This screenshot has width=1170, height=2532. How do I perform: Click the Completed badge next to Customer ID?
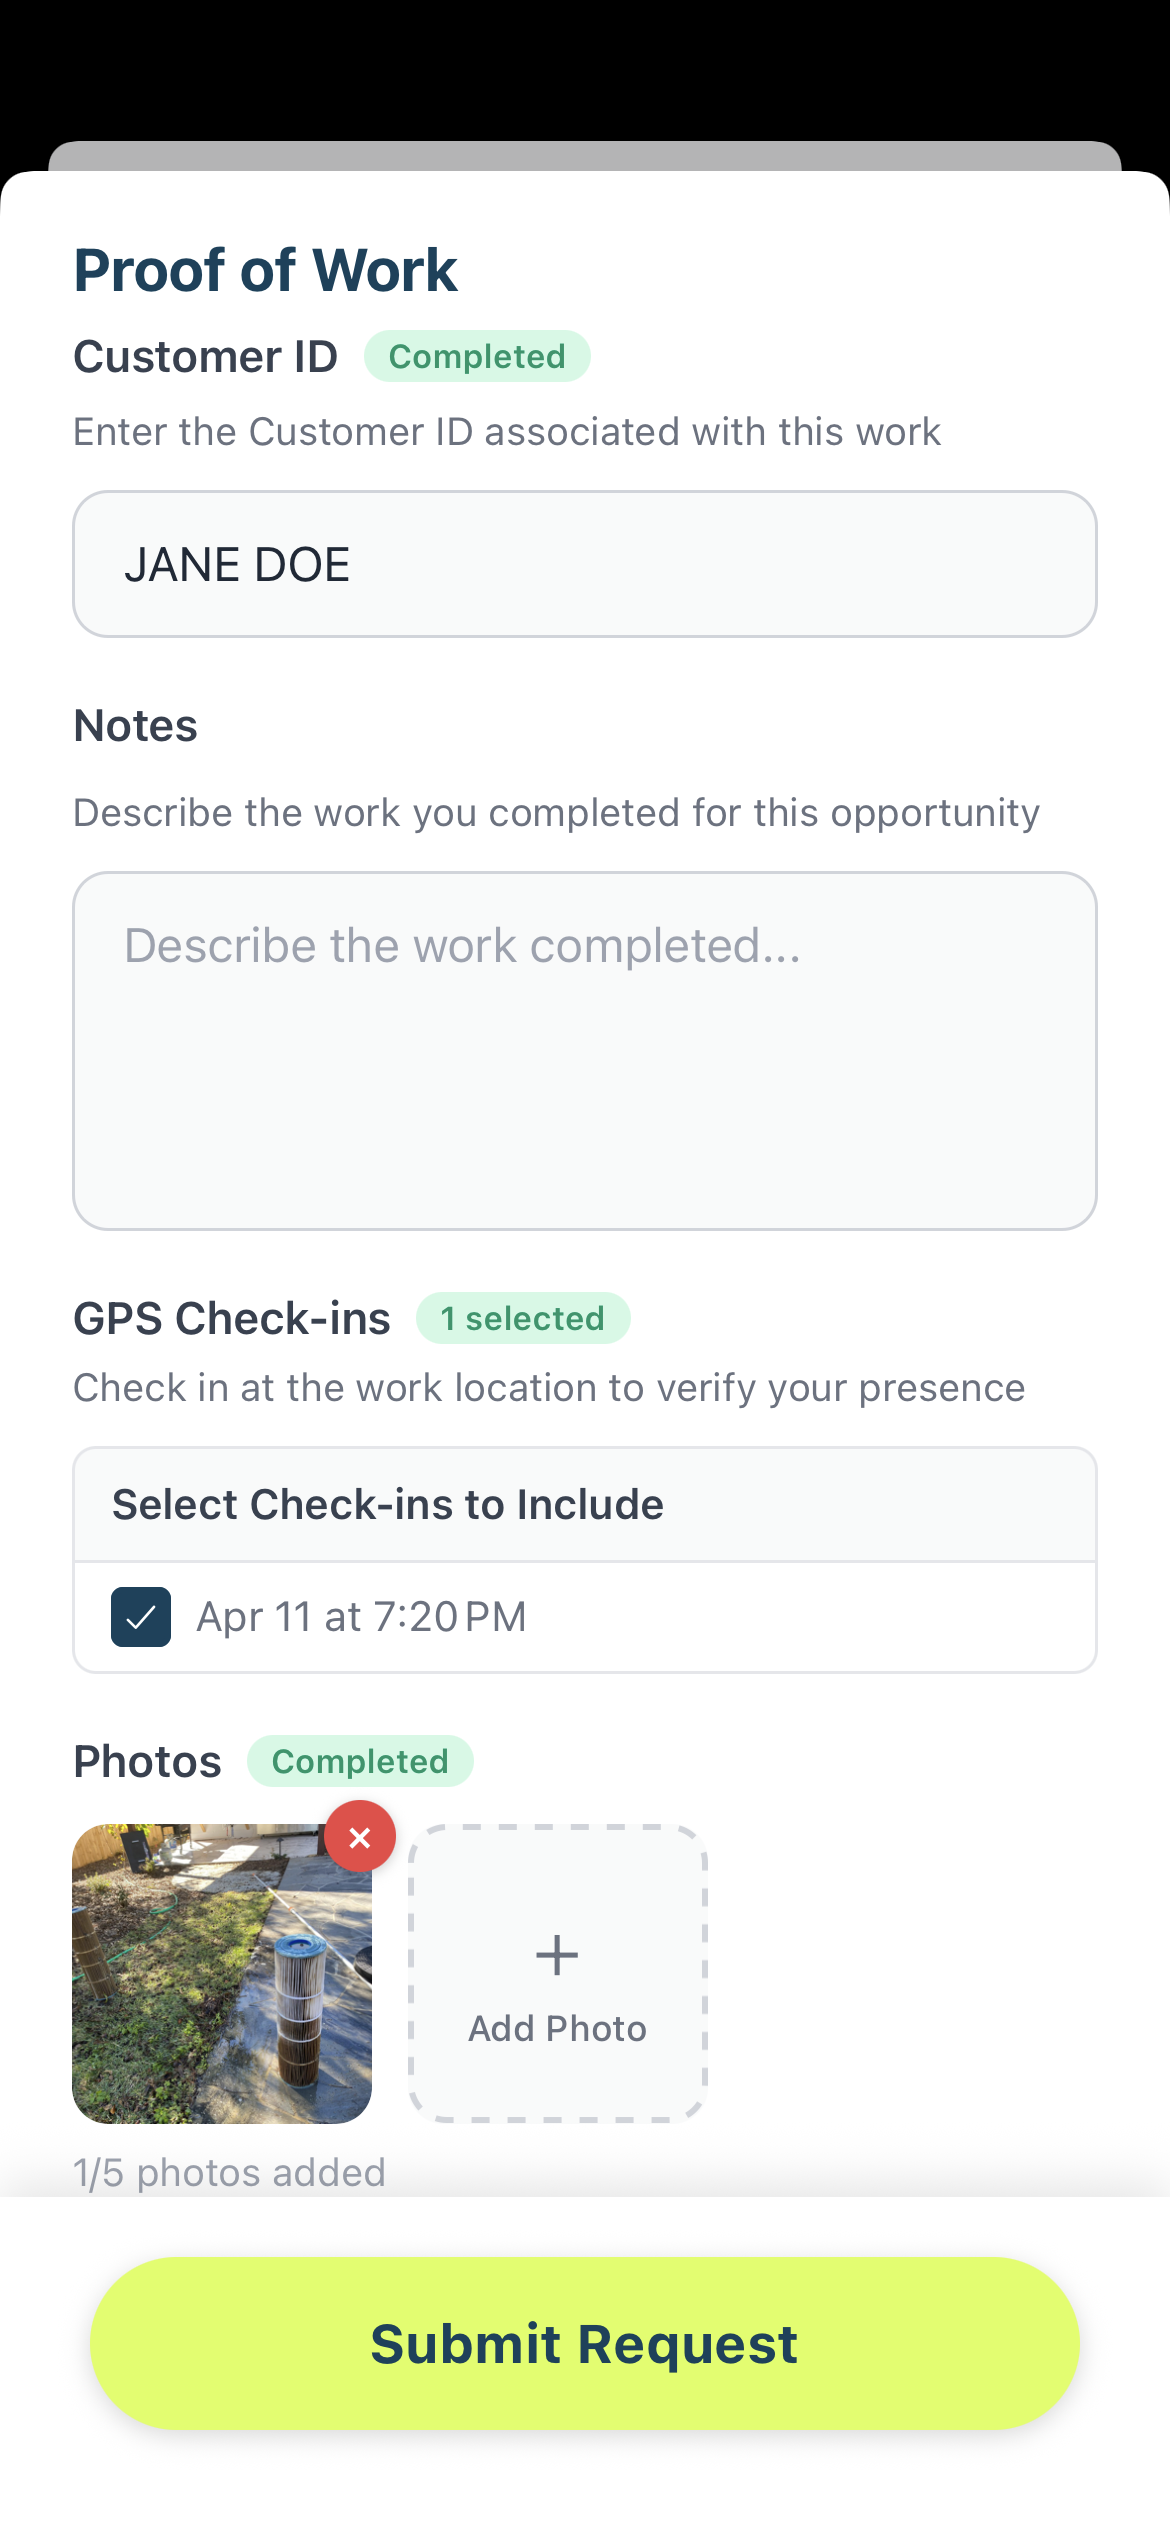pyautogui.click(x=477, y=356)
